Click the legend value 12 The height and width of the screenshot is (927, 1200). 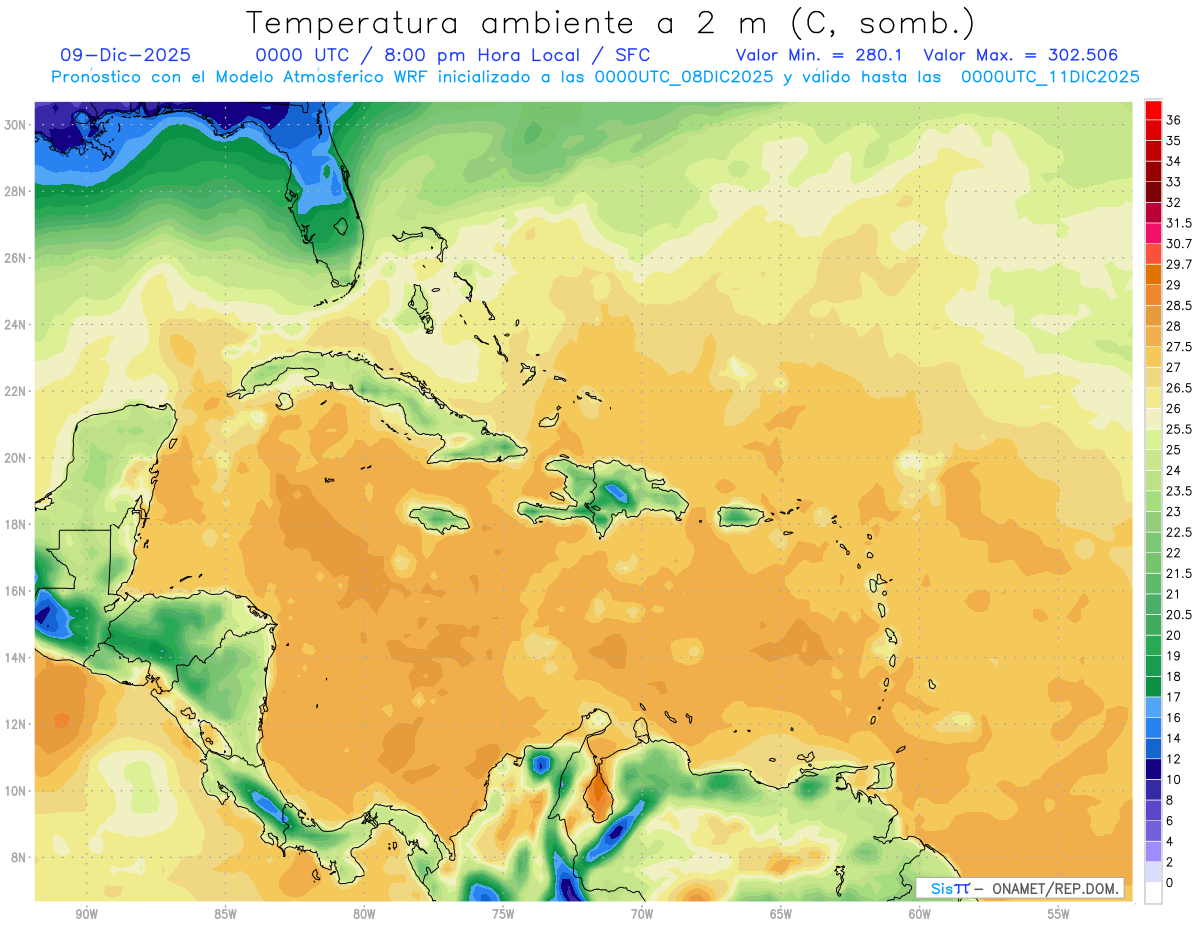1174,759
